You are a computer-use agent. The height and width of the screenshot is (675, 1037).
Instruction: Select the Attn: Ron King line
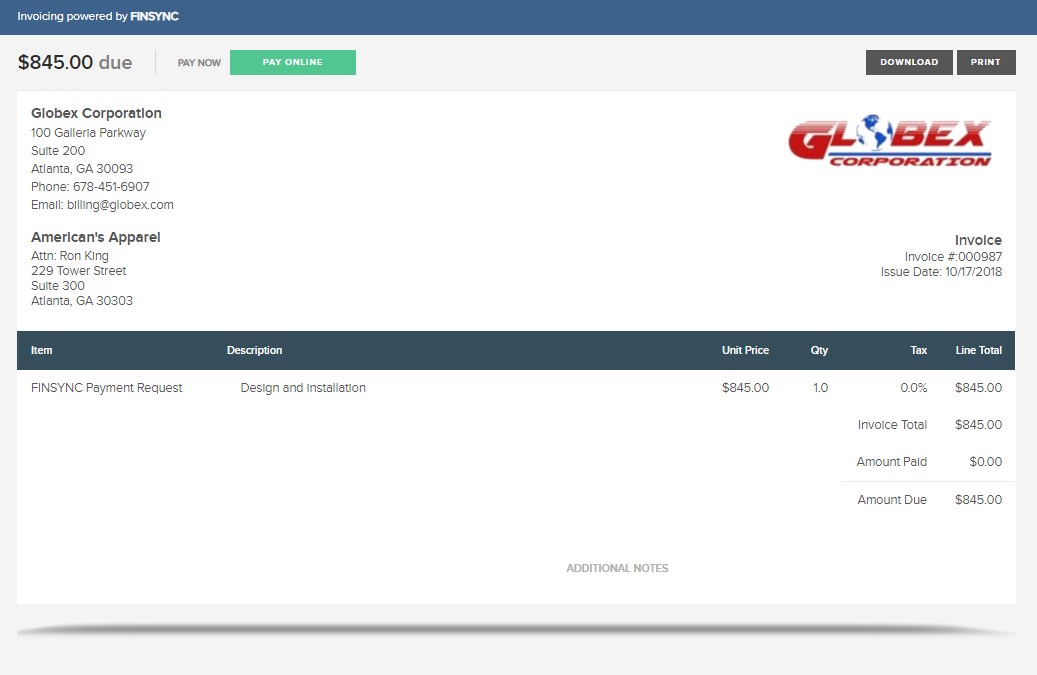69,256
